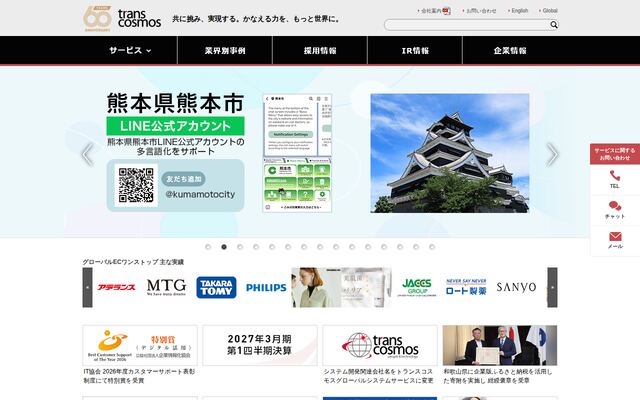Open the 企業情報 menu
Viewport: 640px width, 400px height.
tap(510, 50)
